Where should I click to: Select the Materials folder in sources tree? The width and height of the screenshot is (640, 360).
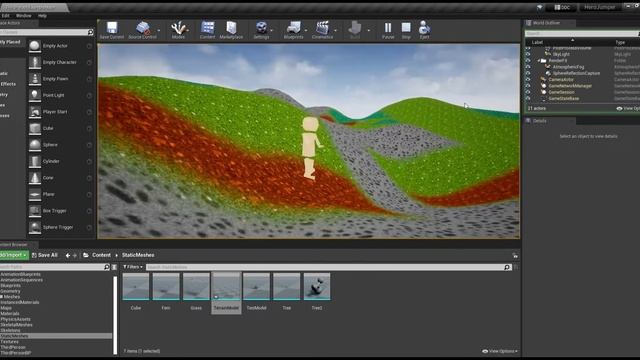tap(10, 314)
